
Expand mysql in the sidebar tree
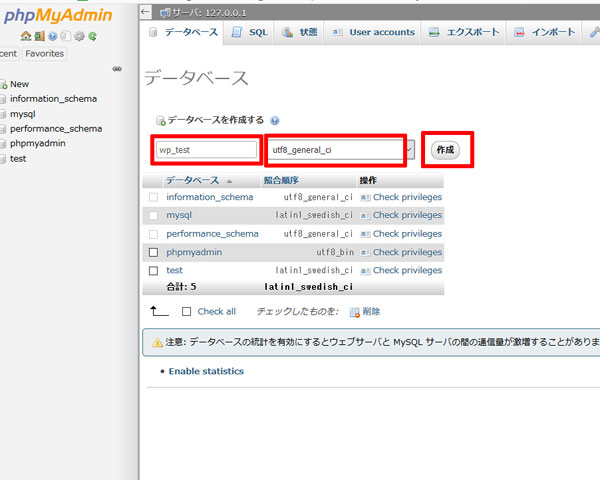pos(3,114)
